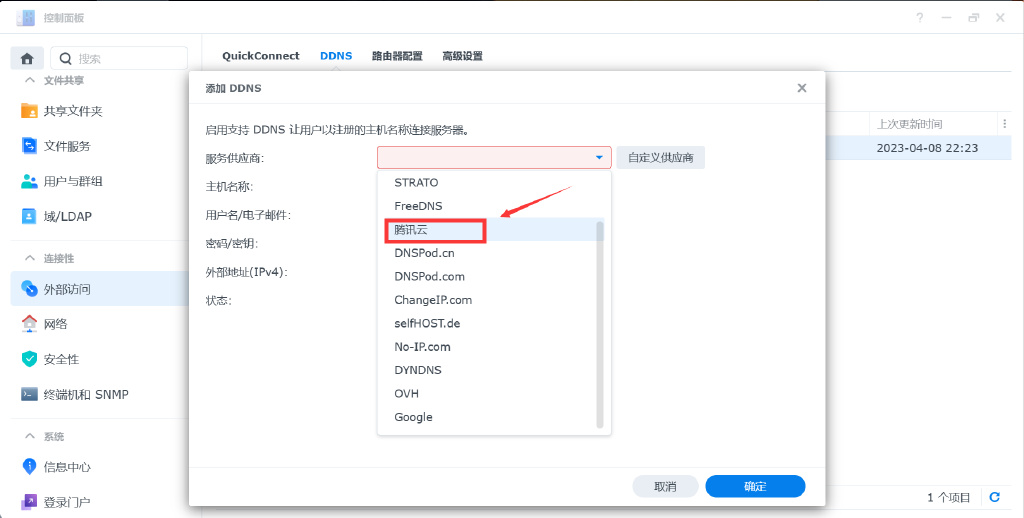Close the 添加 DDNS dialog
The width and height of the screenshot is (1024, 518).
click(802, 88)
